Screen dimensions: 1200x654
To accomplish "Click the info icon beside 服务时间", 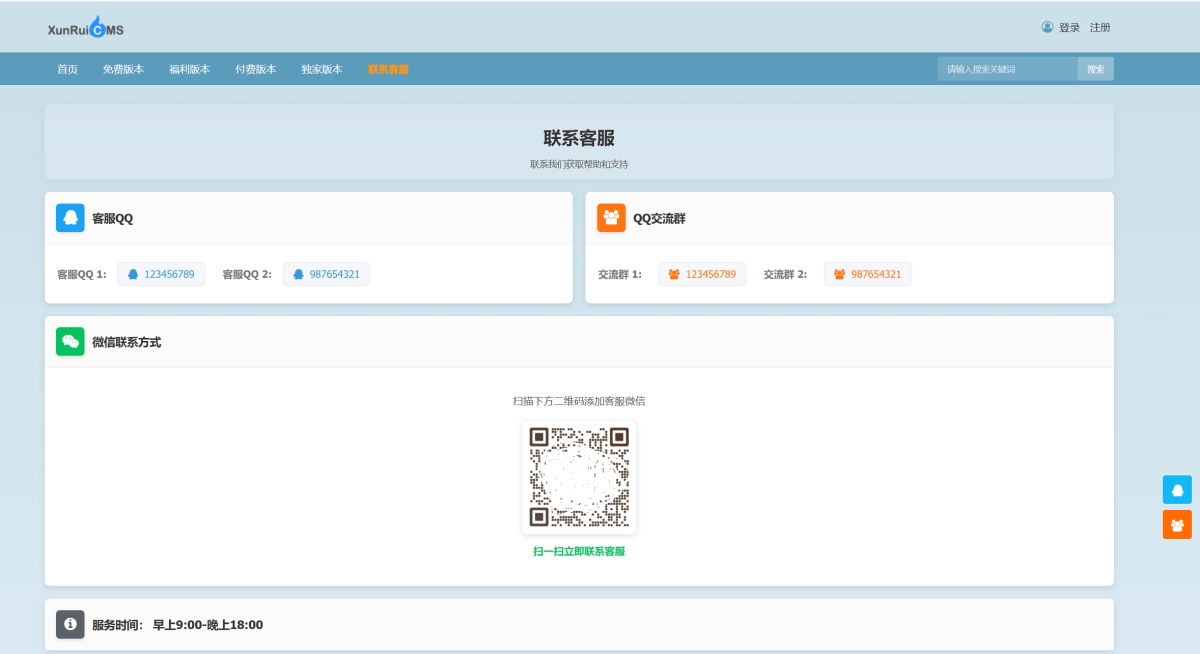I will [x=70, y=624].
